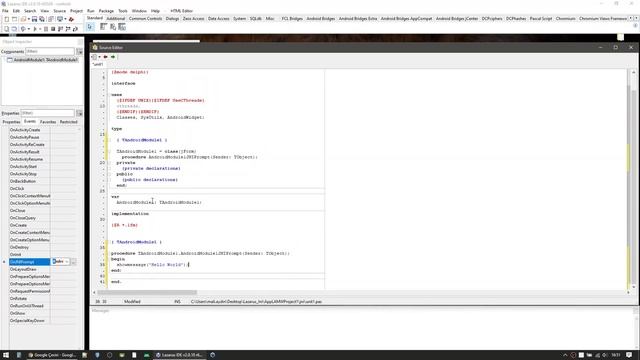Screen dimensions: 640x360
Task: Open Google Chrome taskbar item
Action: pos(52,355)
